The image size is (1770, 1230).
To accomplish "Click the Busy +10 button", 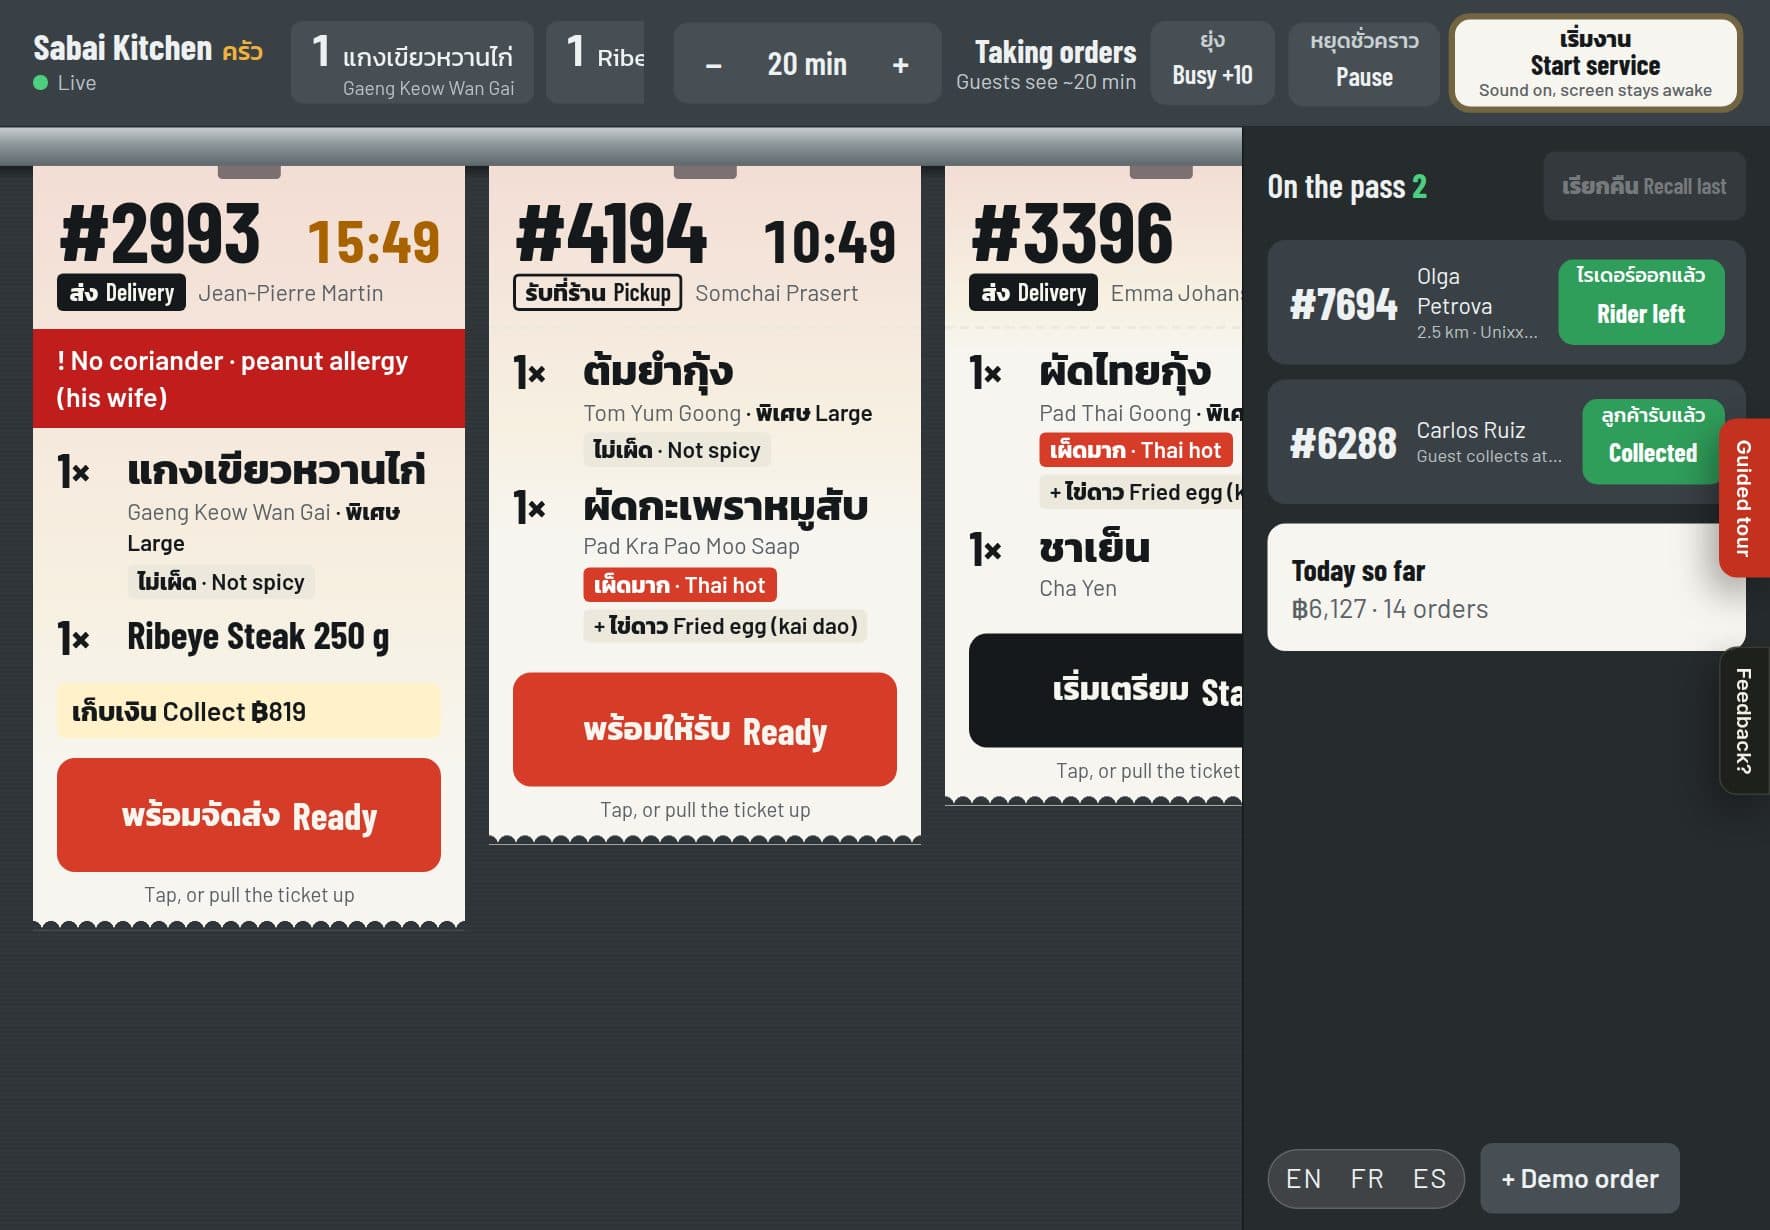I will [1212, 62].
